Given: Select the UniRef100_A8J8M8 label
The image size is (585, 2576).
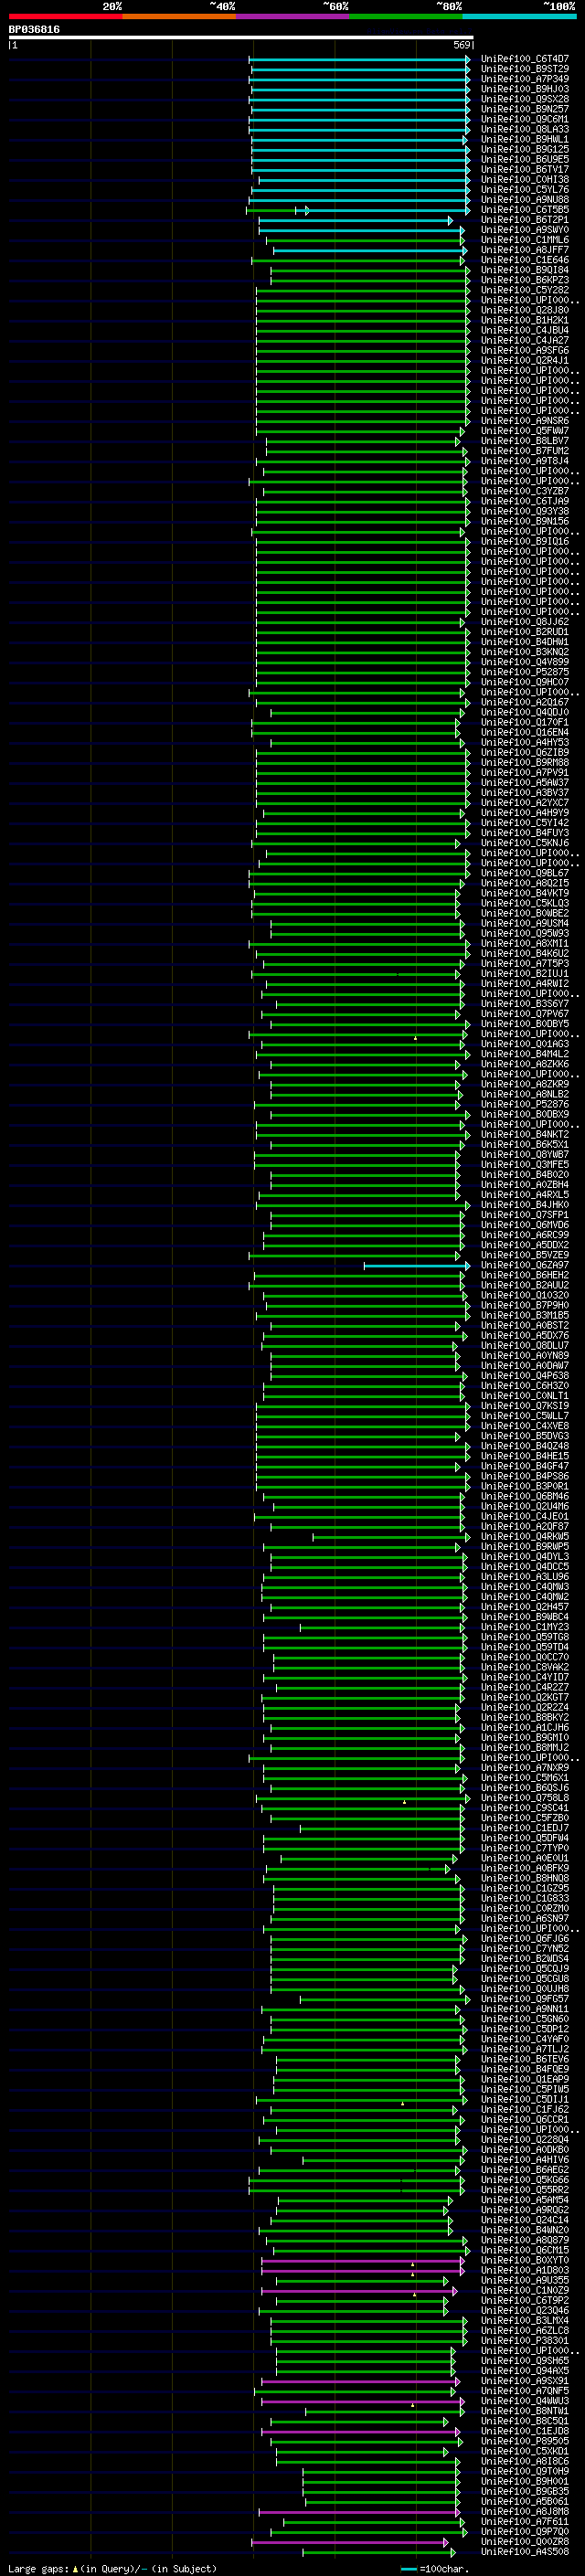Looking at the screenshot, I should tap(524, 2511).
